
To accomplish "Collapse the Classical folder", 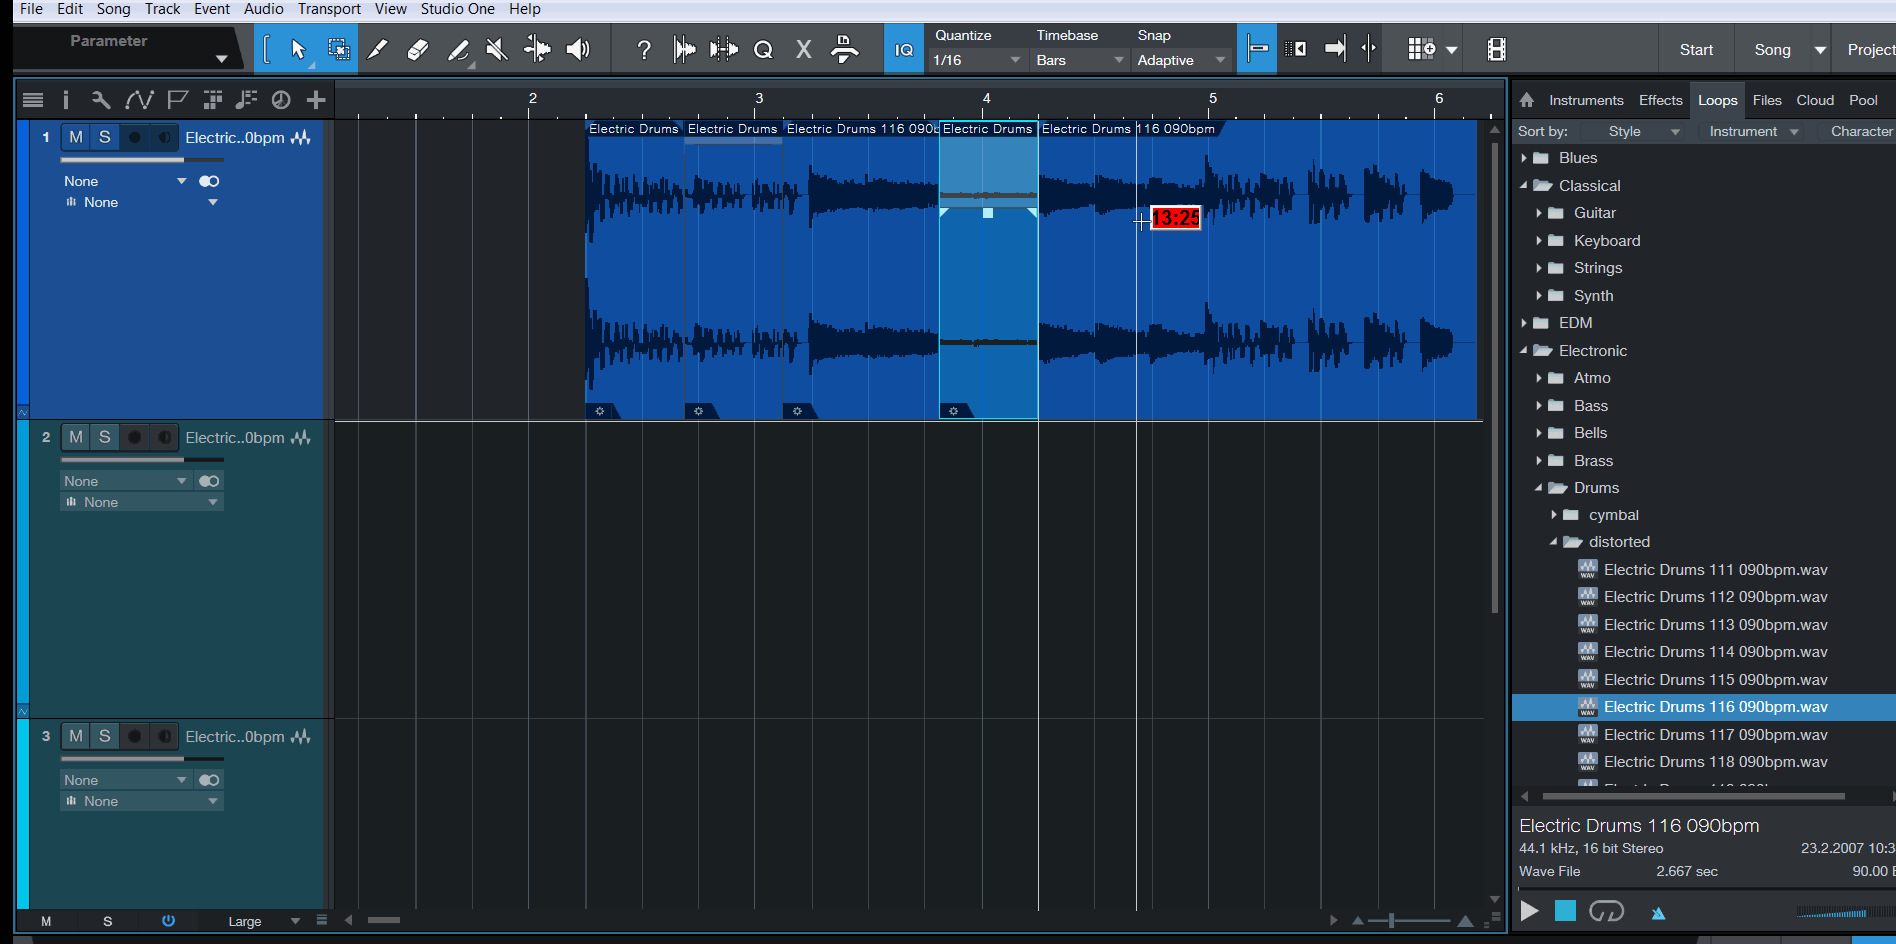I will pos(1524,186).
